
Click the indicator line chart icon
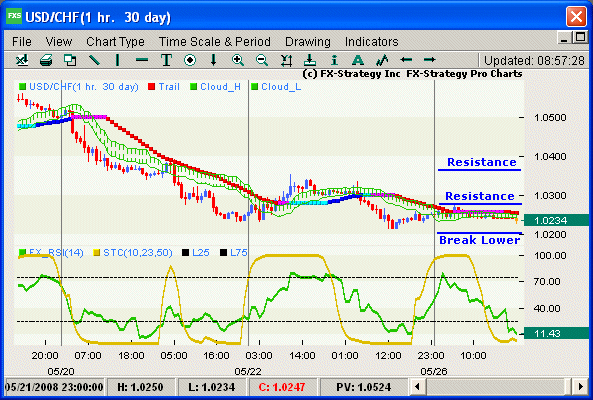click(x=382, y=60)
